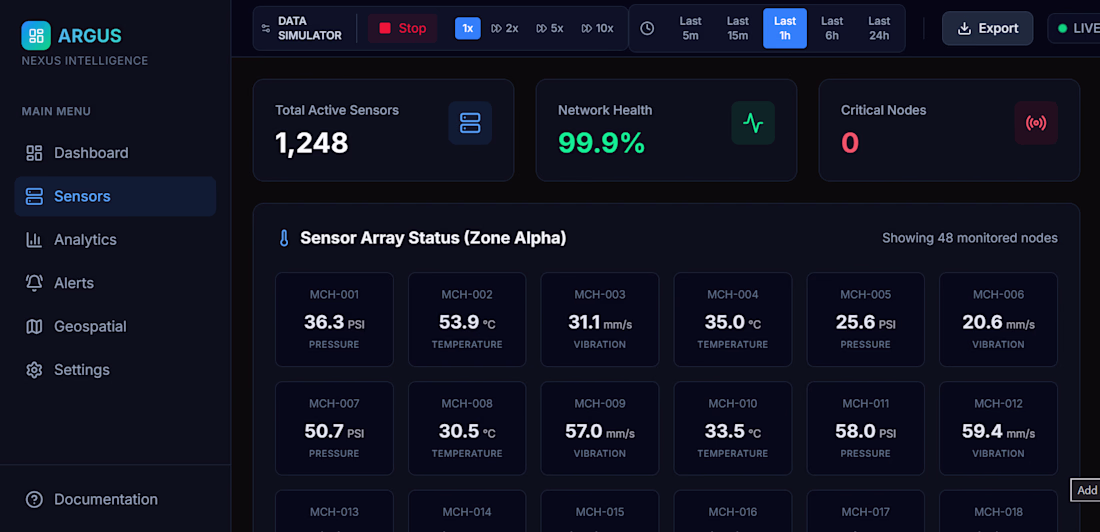Click the Critical Nodes value 0
This screenshot has width=1100, height=532.
coord(850,143)
